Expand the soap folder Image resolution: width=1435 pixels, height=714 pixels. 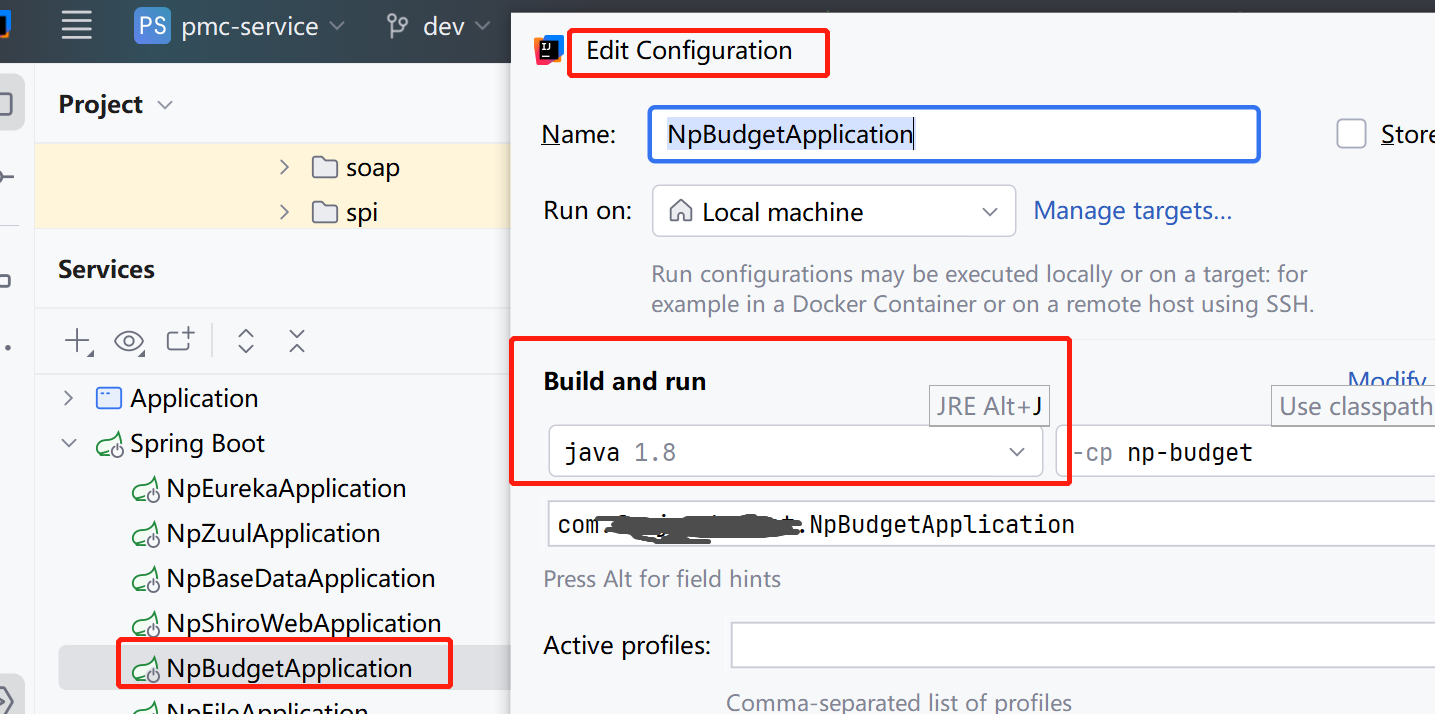point(285,167)
